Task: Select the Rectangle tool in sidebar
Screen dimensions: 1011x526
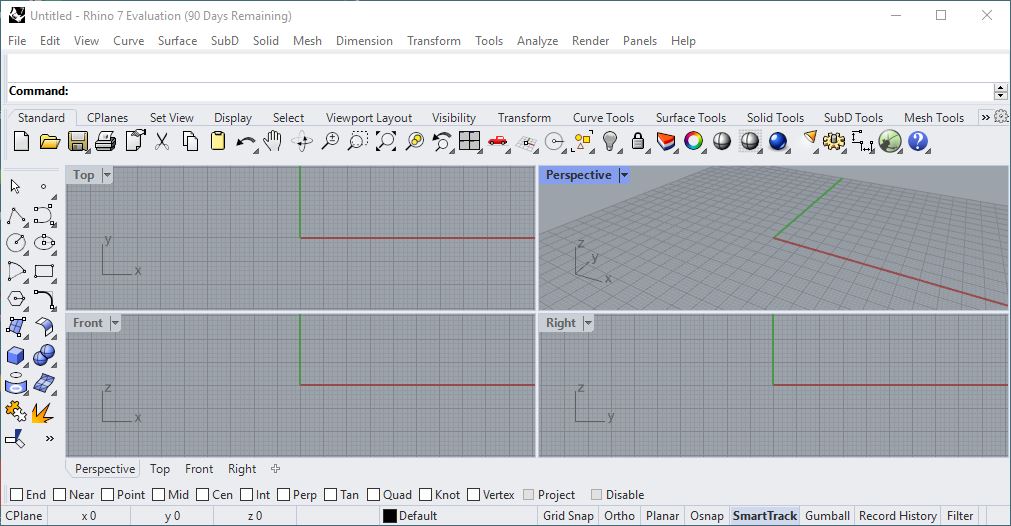Action: click(x=44, y=271)
